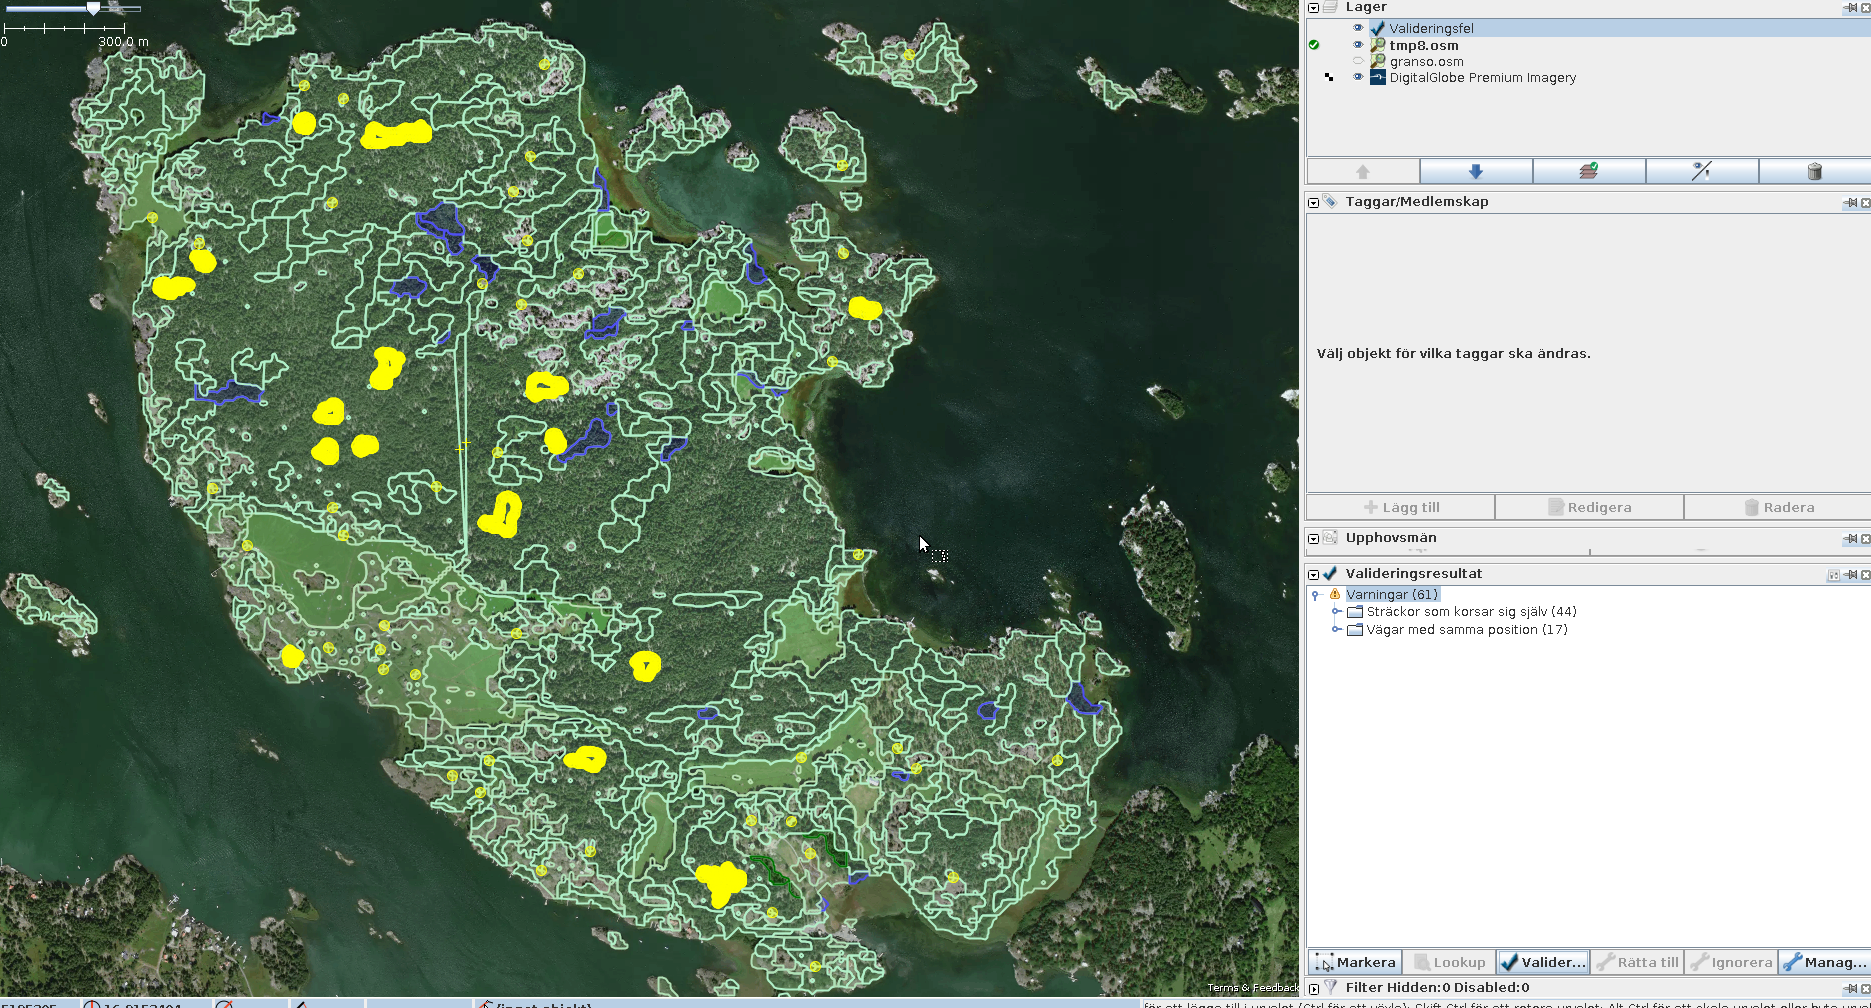Click the layer visibility and opacity button
This screenshot has width=1871, height=1008.
tap(1701, 171)
